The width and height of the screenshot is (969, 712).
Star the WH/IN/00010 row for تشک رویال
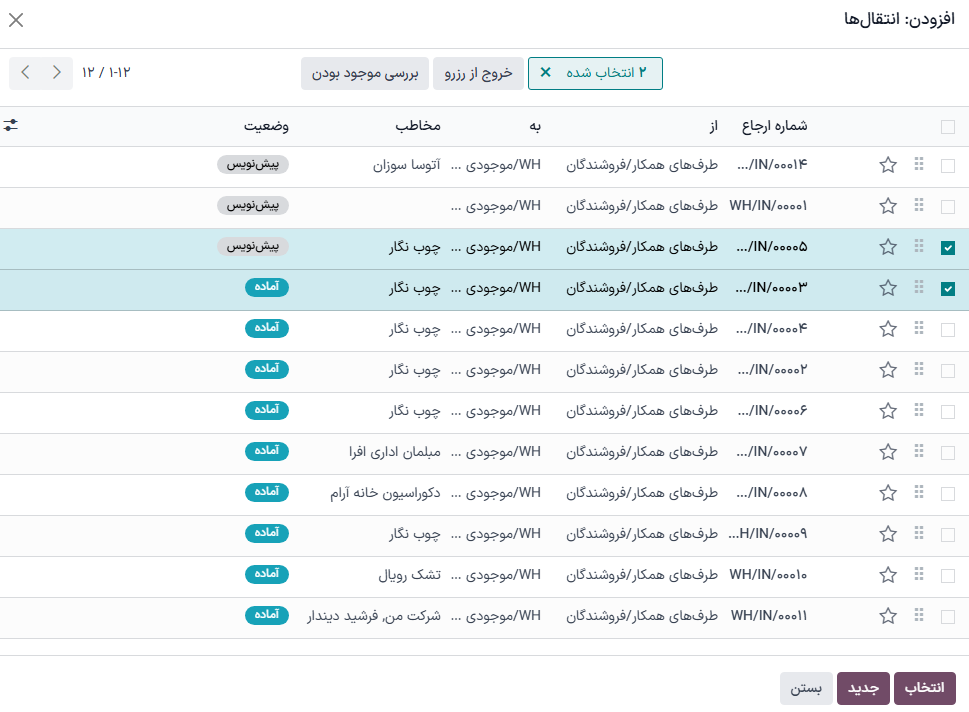887,574
